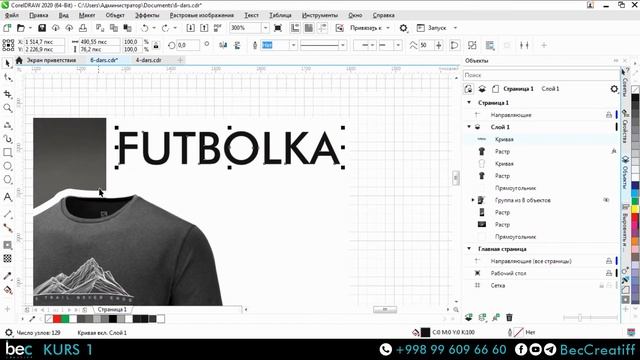Click the Full-screen preview icon

(x=278, y=28)
